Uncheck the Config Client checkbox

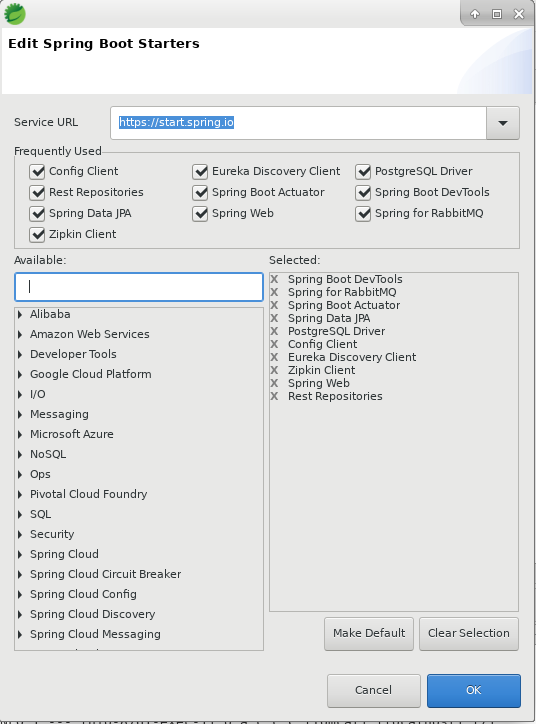point(37,171)
